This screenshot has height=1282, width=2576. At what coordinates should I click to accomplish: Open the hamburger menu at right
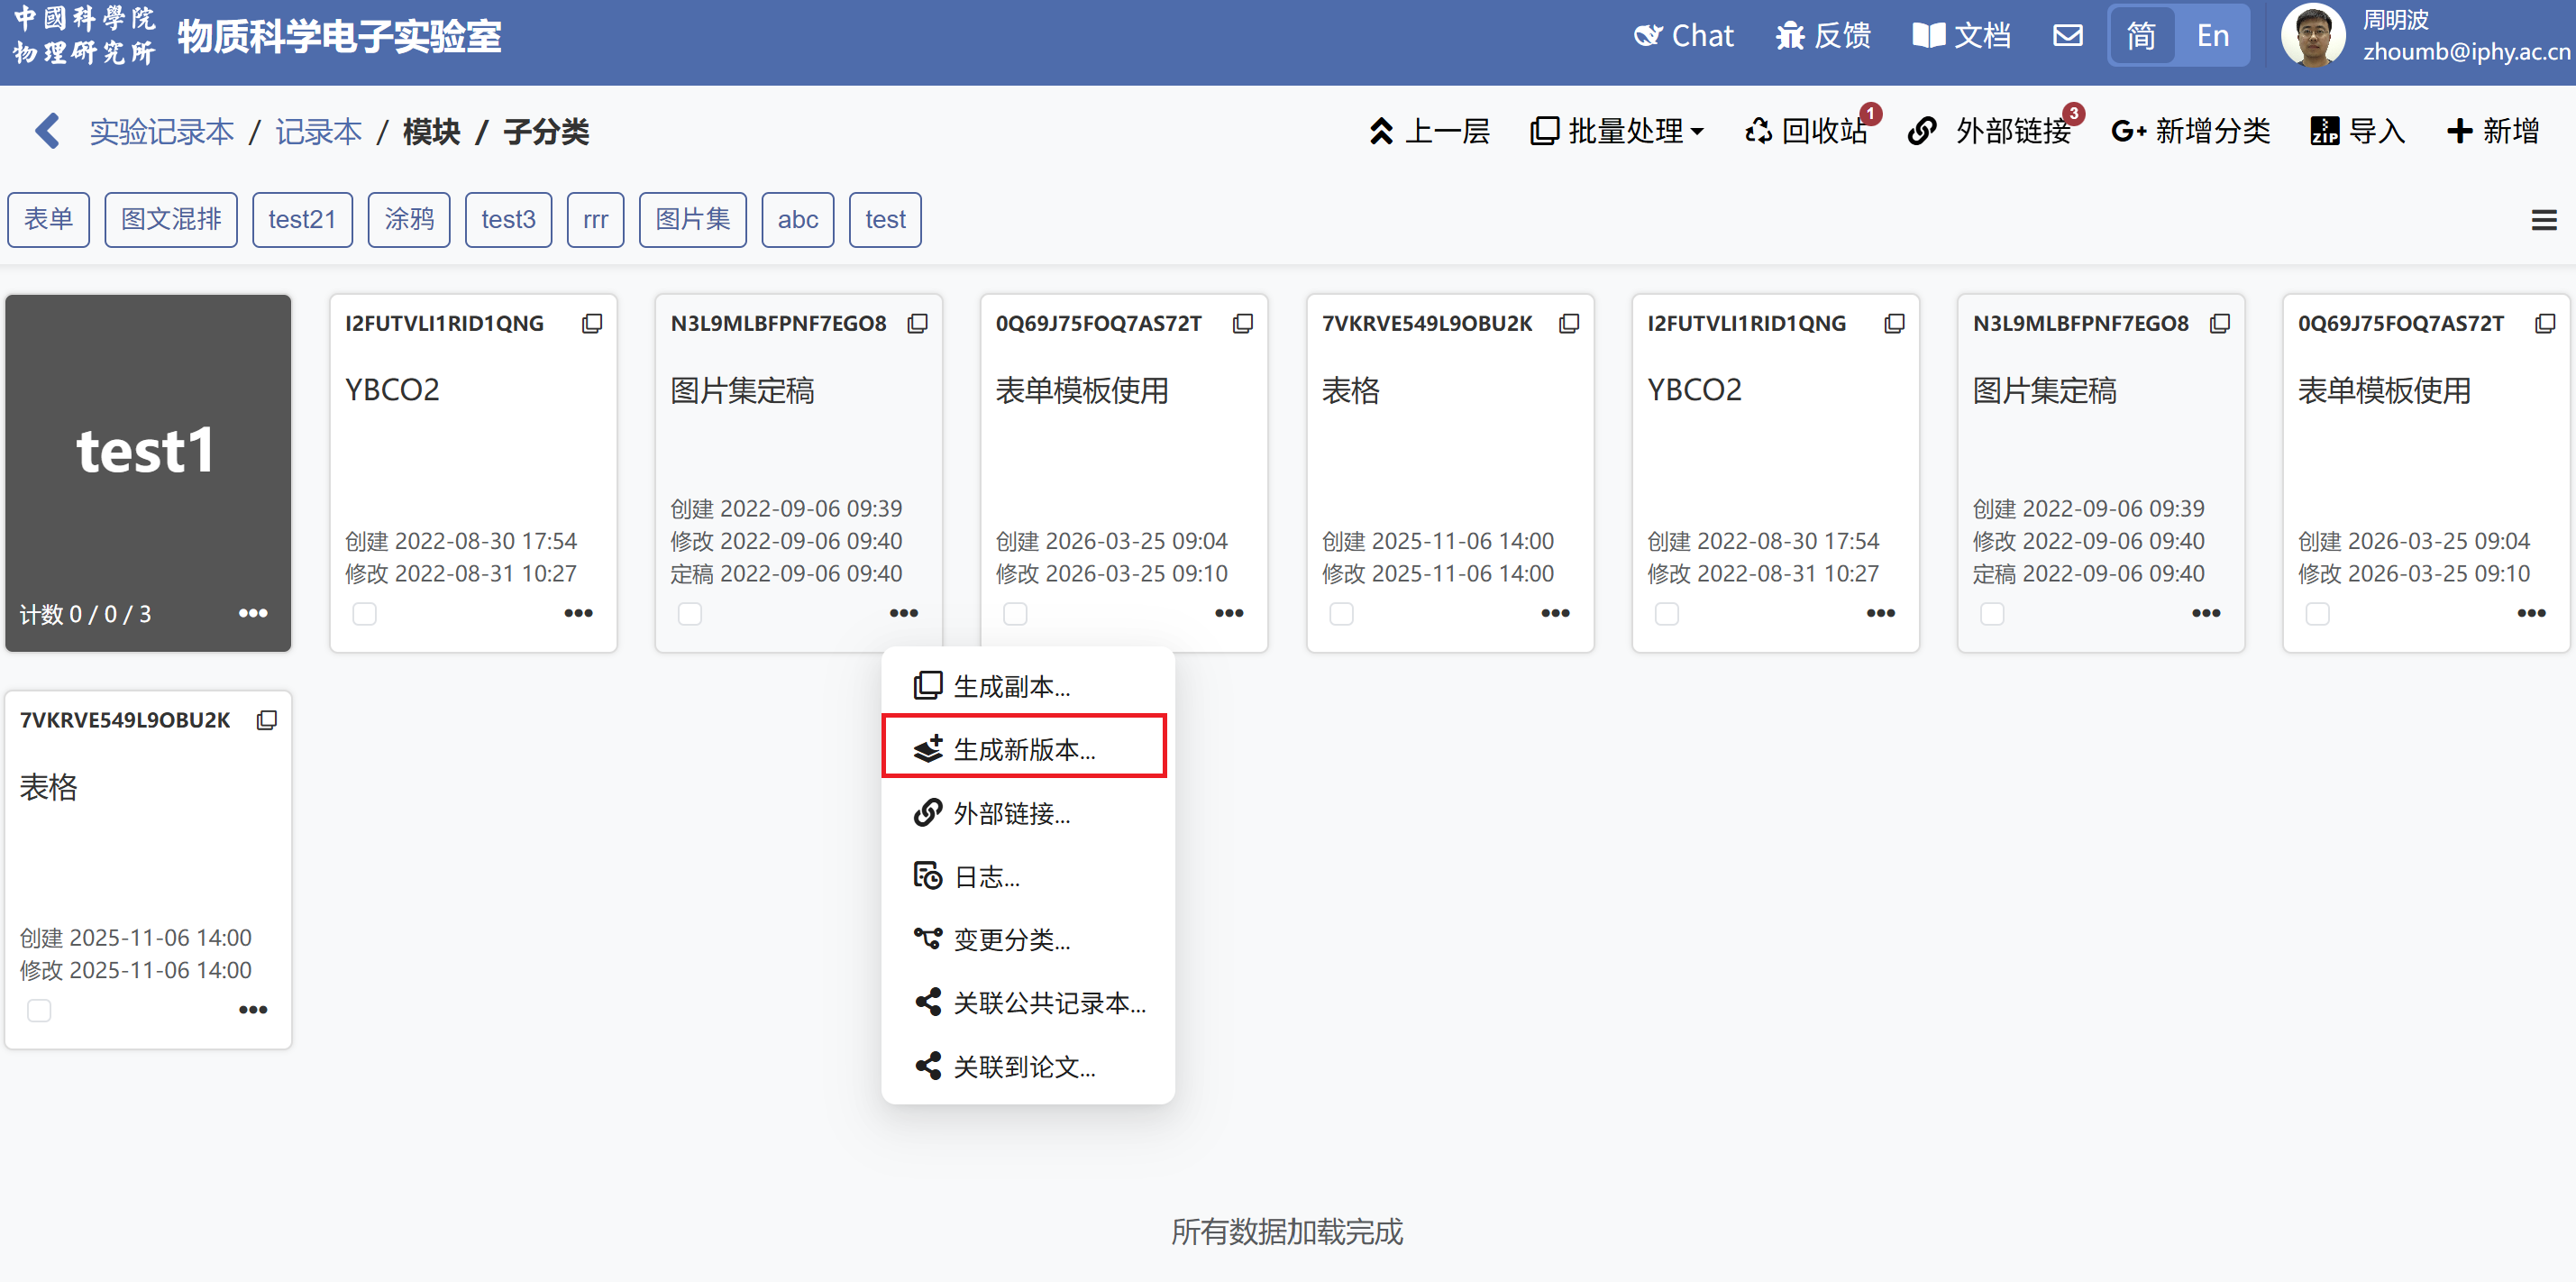tap(2543, 220)
